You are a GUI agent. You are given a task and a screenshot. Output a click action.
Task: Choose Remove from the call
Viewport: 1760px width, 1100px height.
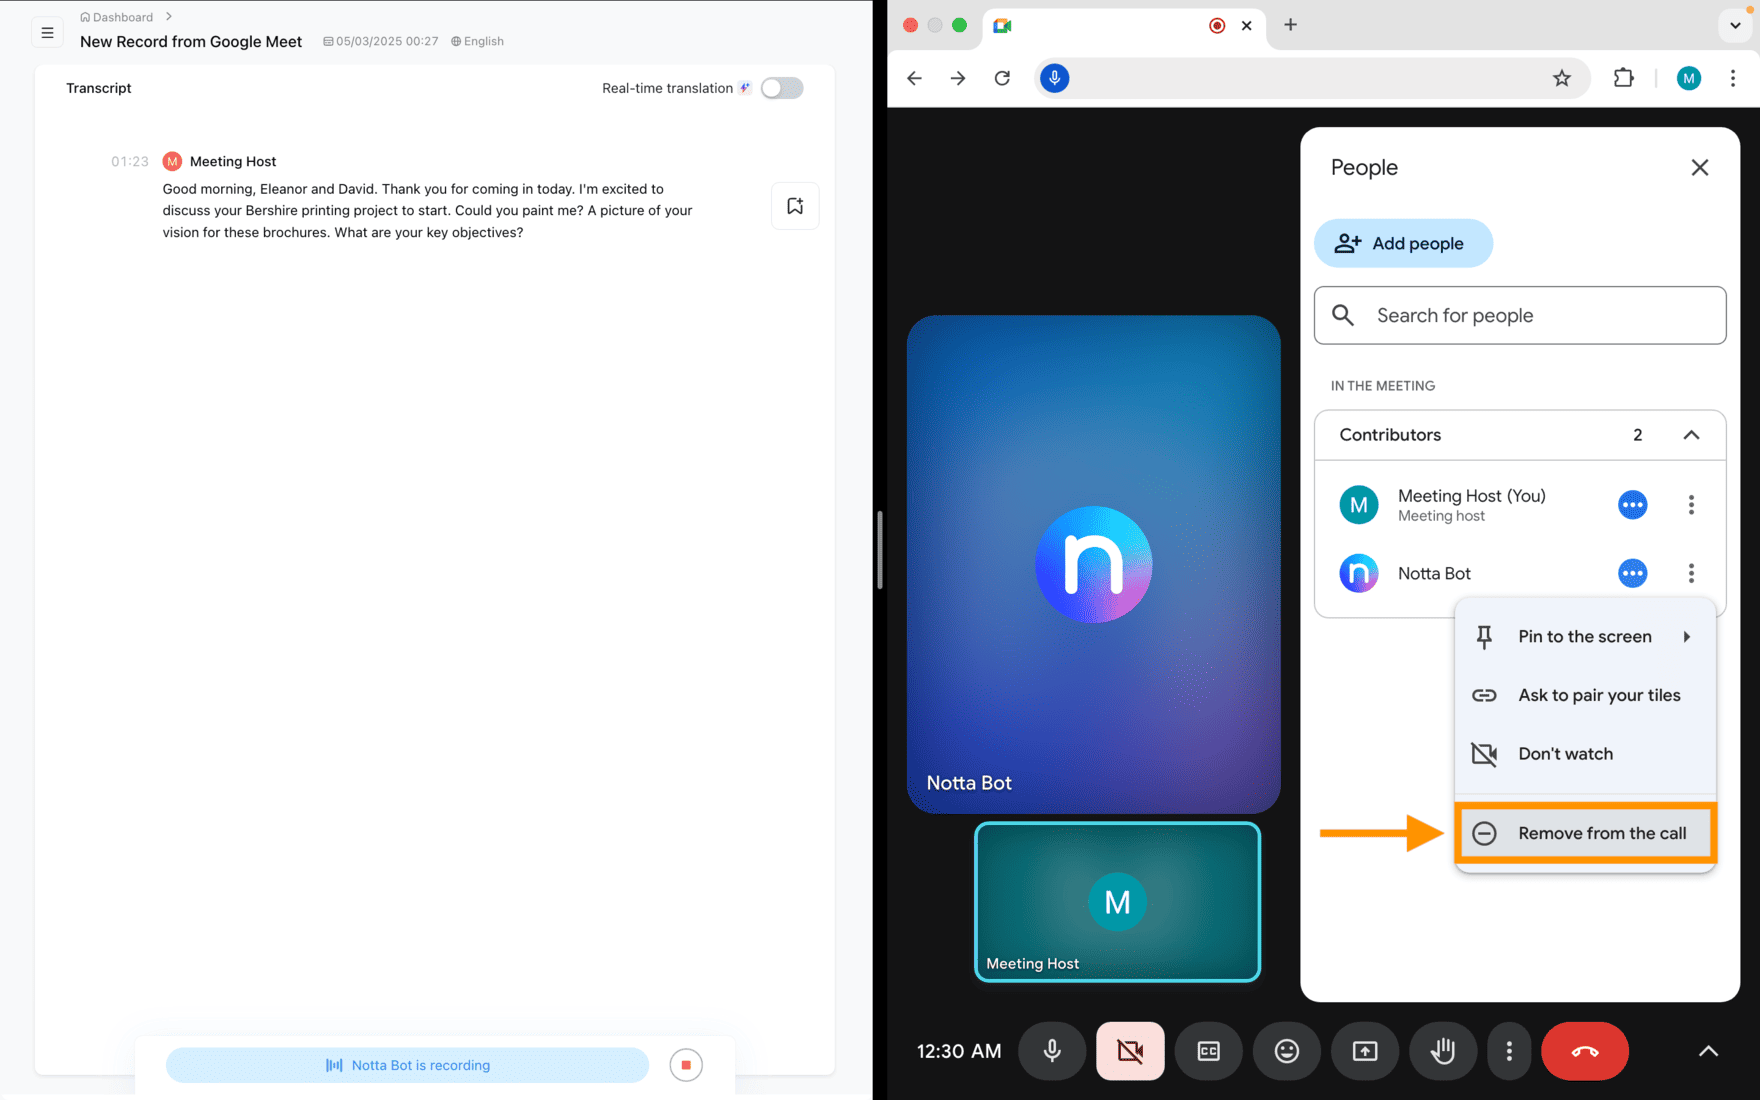point(1585,833)
